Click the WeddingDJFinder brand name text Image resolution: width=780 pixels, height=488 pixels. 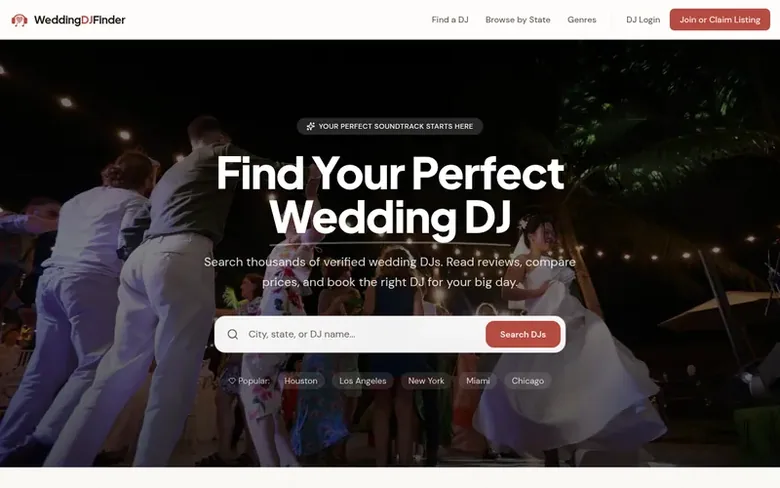pos(80,20)
